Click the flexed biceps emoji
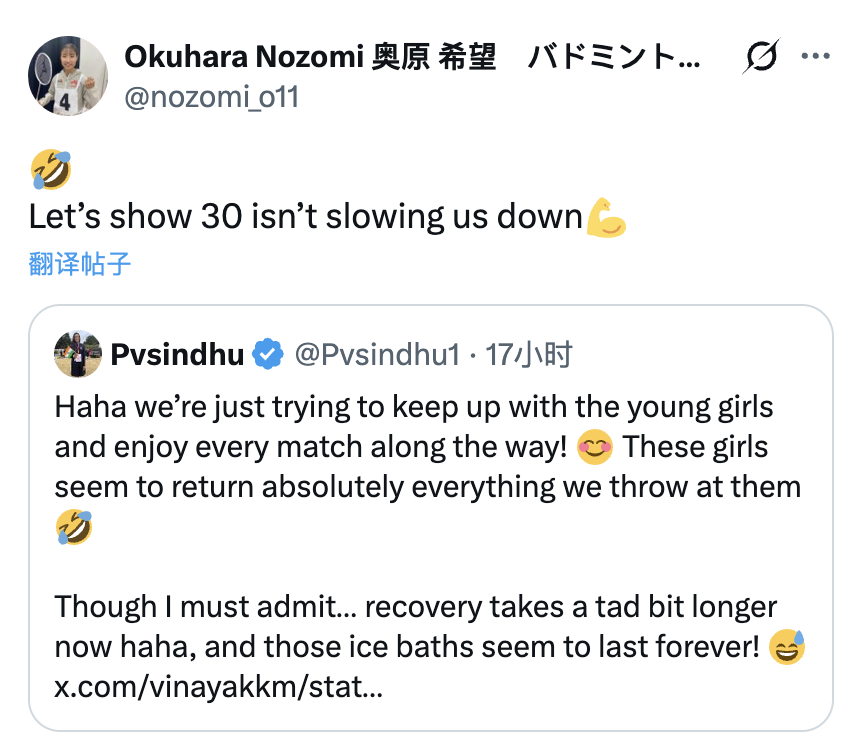The width and height of the screenshot is (866, 756). click(x=607, y=217)
